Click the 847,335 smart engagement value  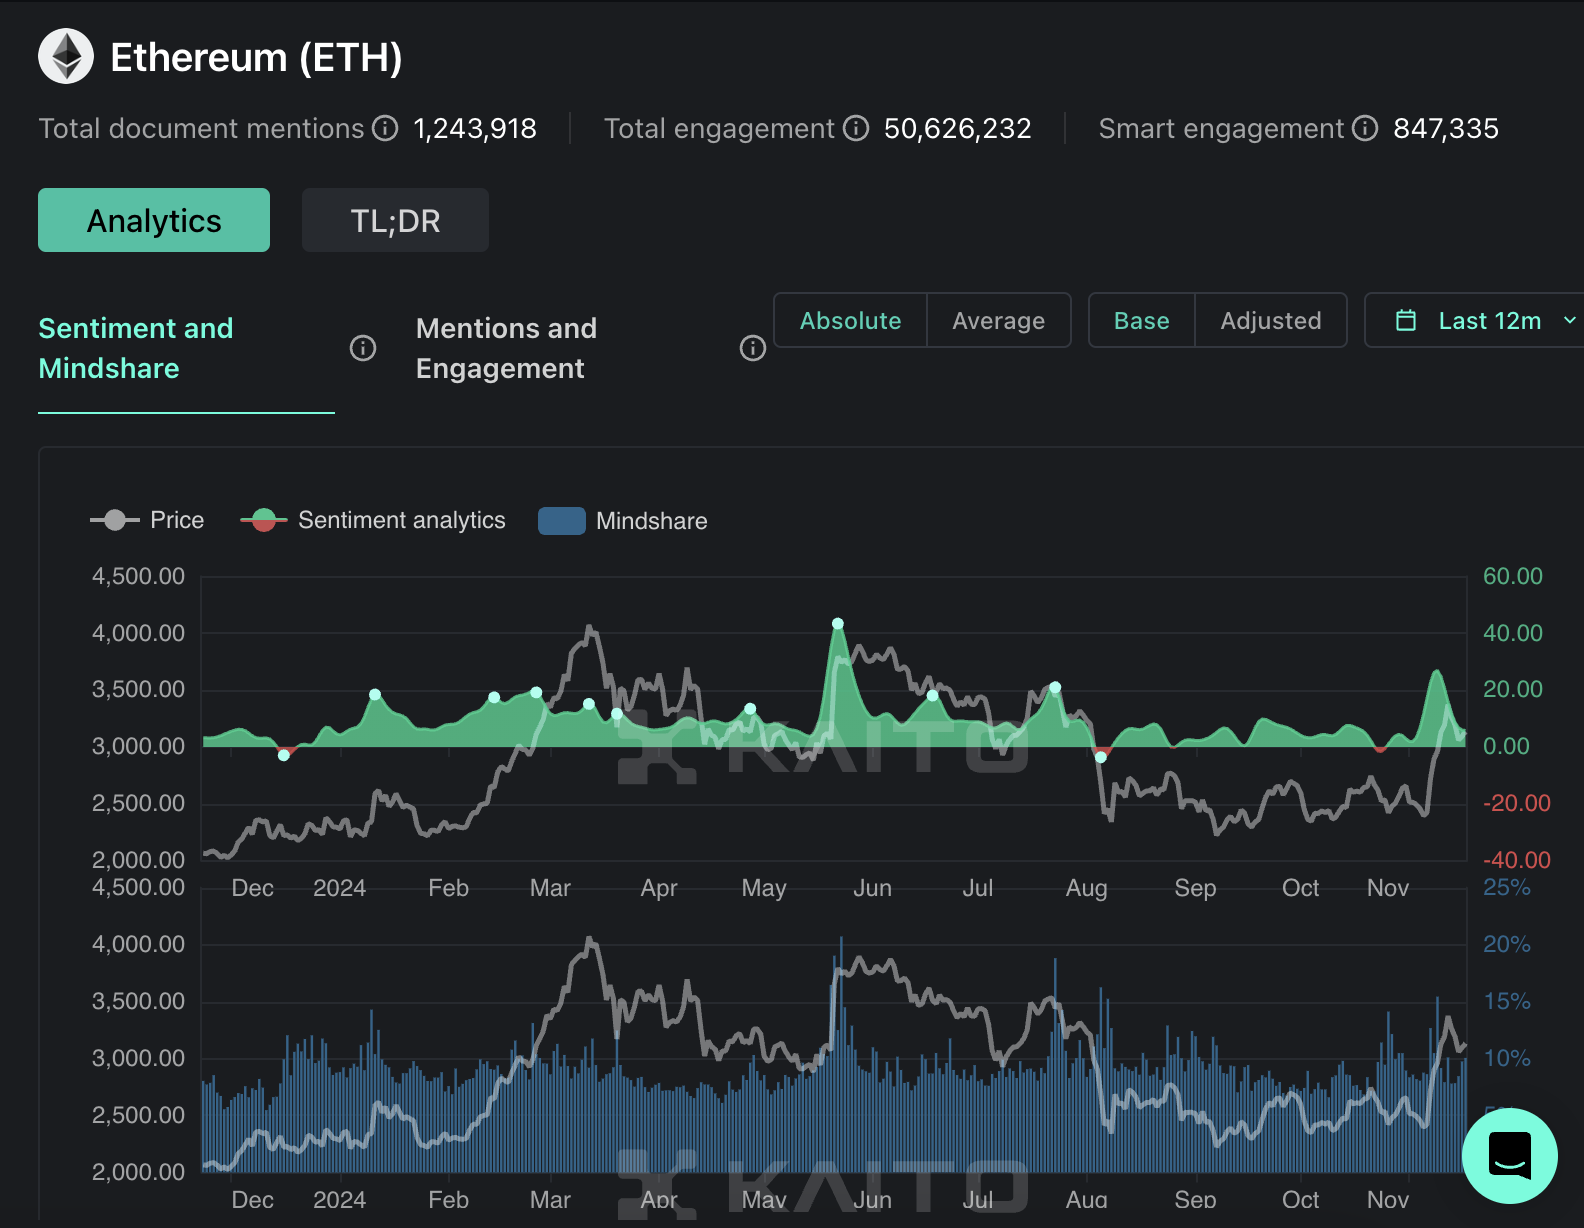click(x=1446, y=128)
